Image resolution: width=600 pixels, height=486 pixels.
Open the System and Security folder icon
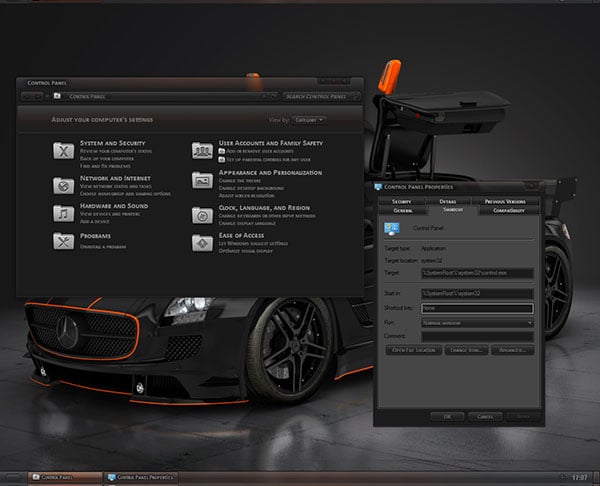click(64, 150)
